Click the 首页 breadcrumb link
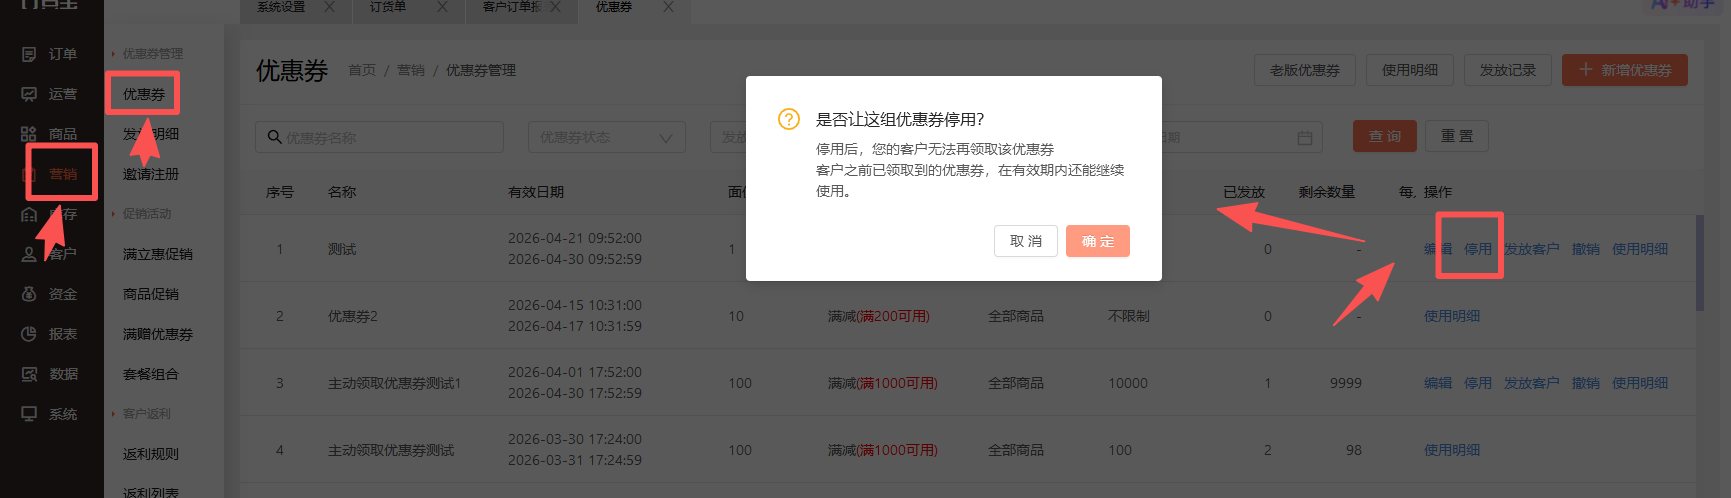This screenshot has height=498, width=1731. pos(362,70)
